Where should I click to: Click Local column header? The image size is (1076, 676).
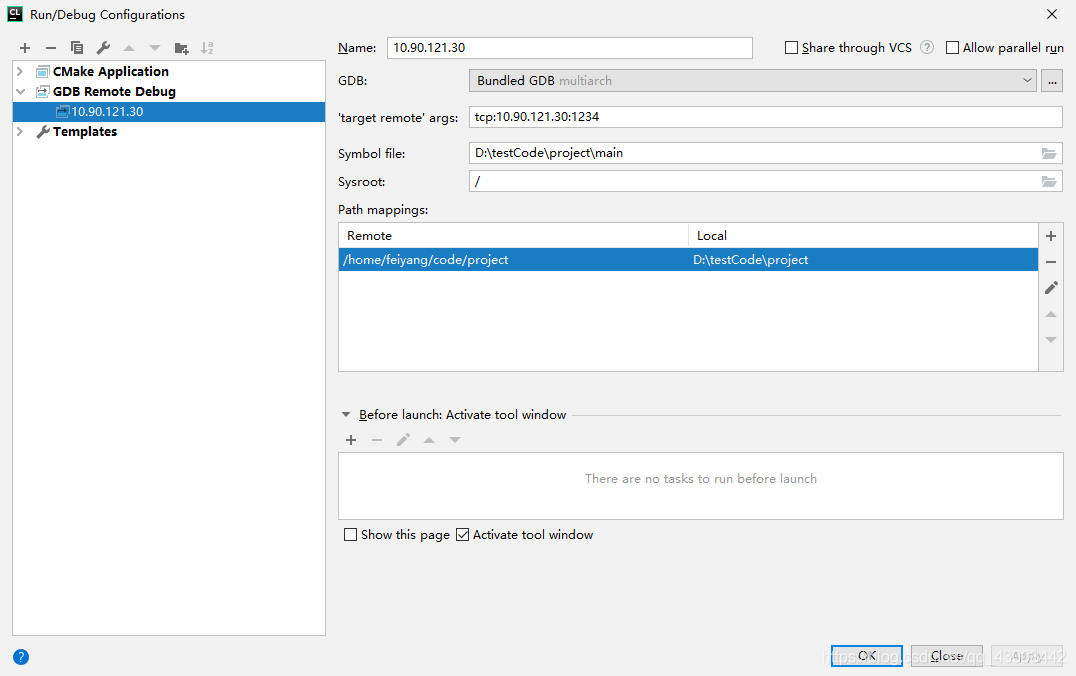(863, 235)
